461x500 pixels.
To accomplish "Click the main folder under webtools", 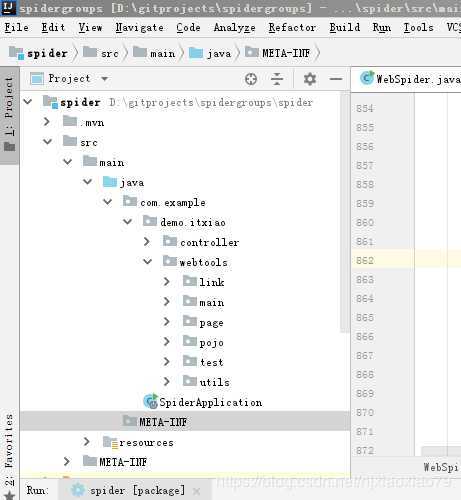I will coord(204,302).
